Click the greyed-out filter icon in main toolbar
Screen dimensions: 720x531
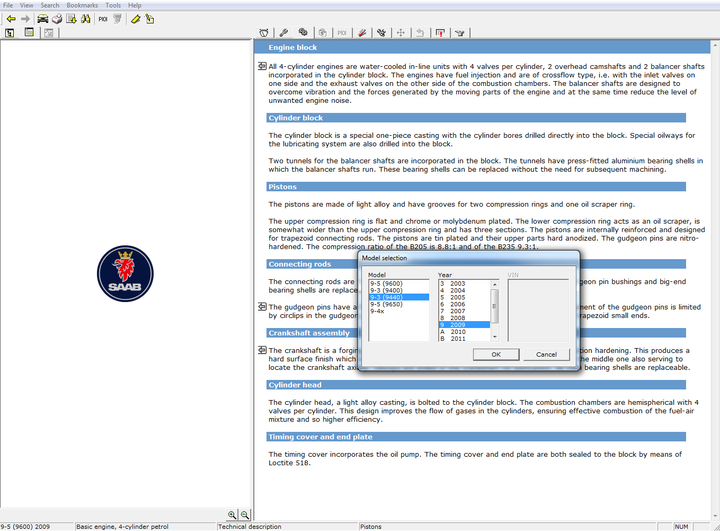tap(118, 19)
